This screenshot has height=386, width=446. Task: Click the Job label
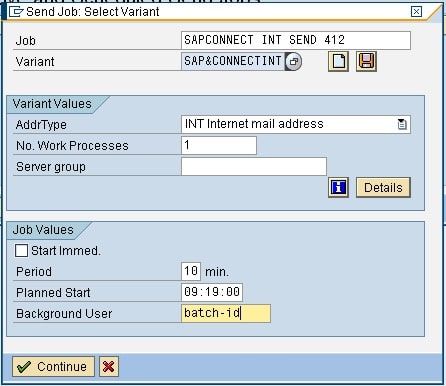pos(25,41)
